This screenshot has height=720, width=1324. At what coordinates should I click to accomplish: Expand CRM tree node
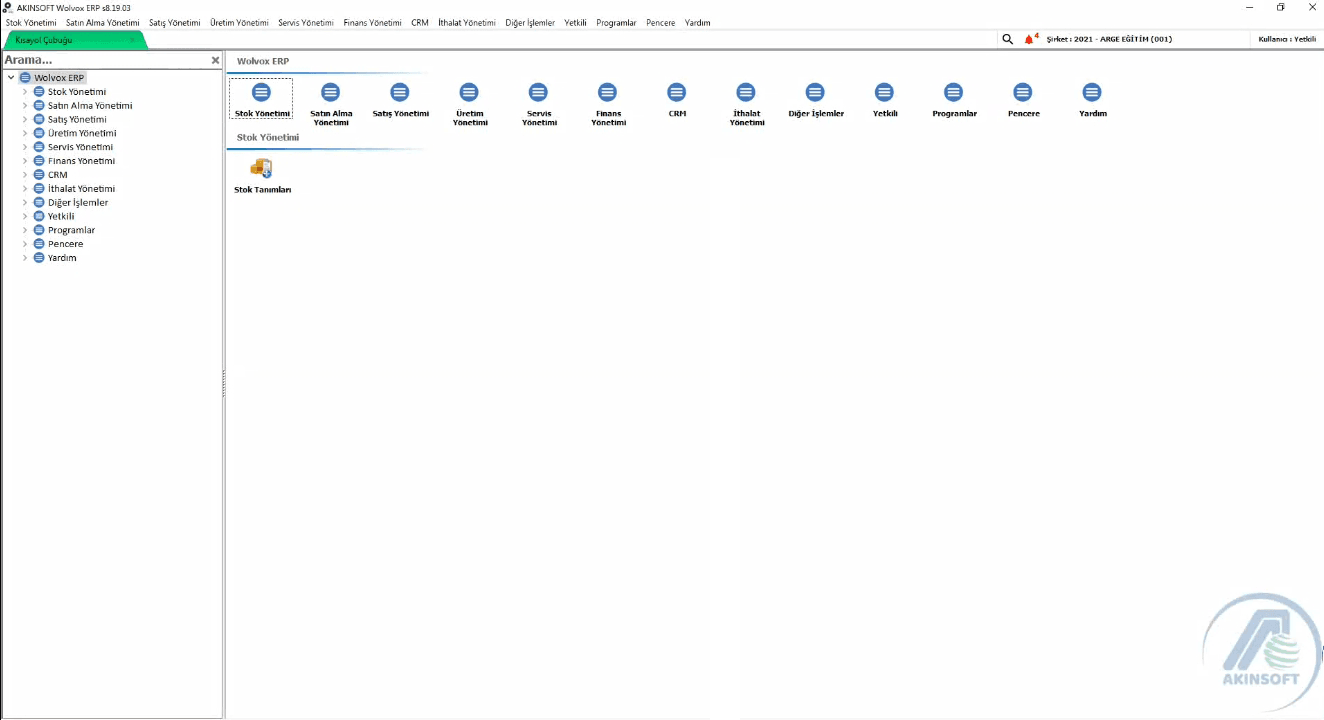[25, 175]
